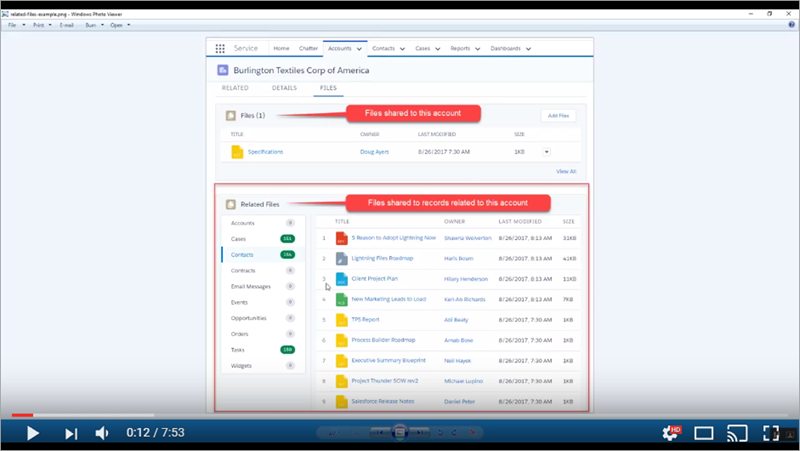The height and width of the screenshot is (451, 800).
Task: Mute the video volume
Action: 102,433
